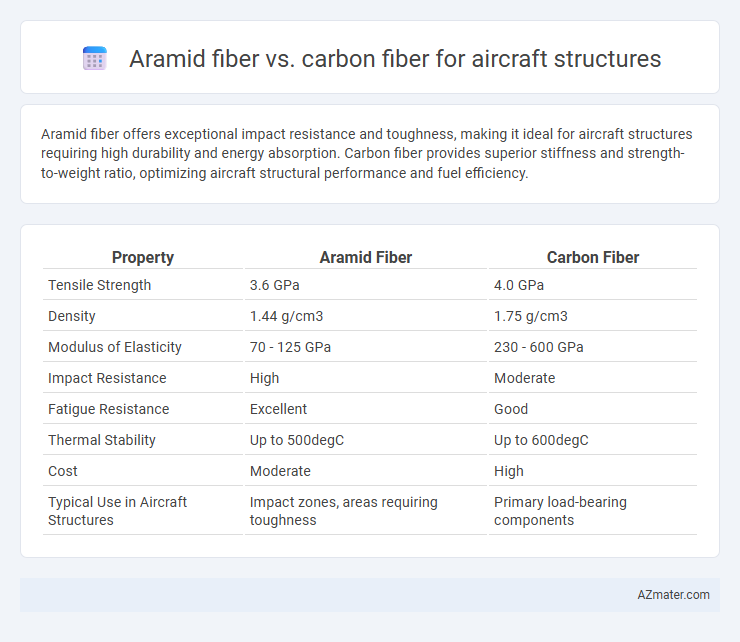
Task: Select the 'Tensile Strength' row label
Action: (100, 285)
